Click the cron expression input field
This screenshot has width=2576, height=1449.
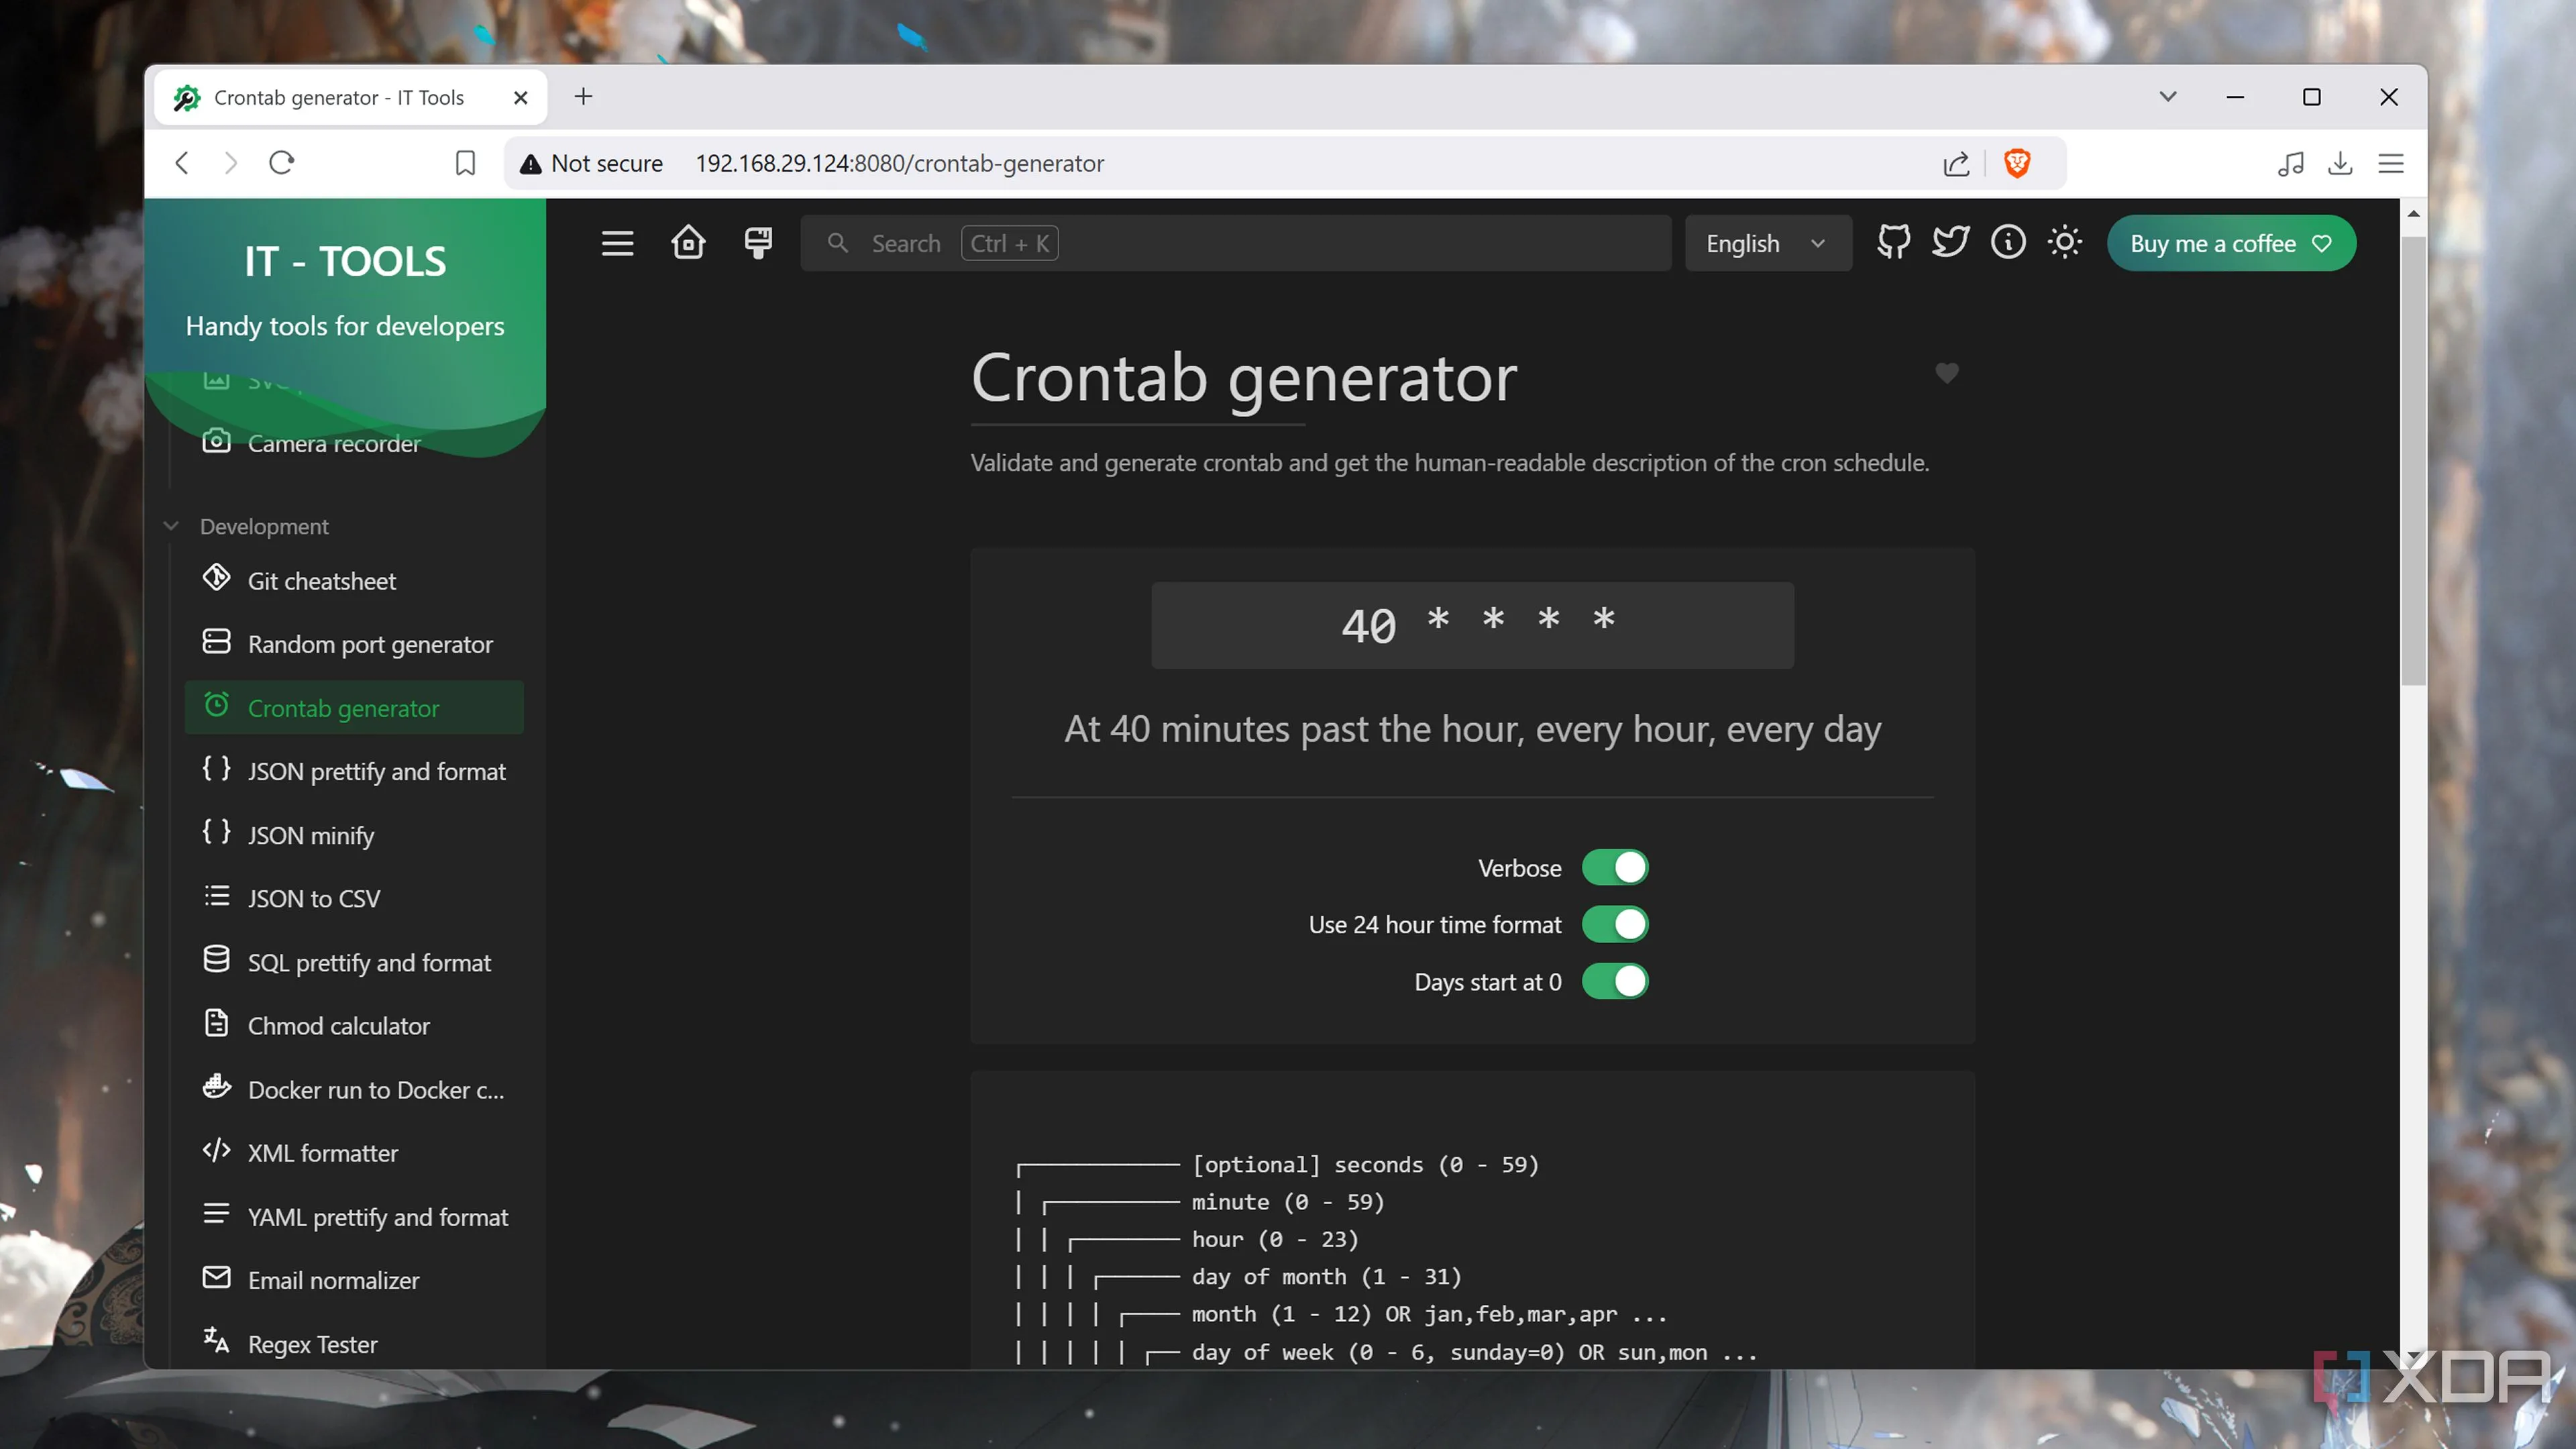point(1472,625)
